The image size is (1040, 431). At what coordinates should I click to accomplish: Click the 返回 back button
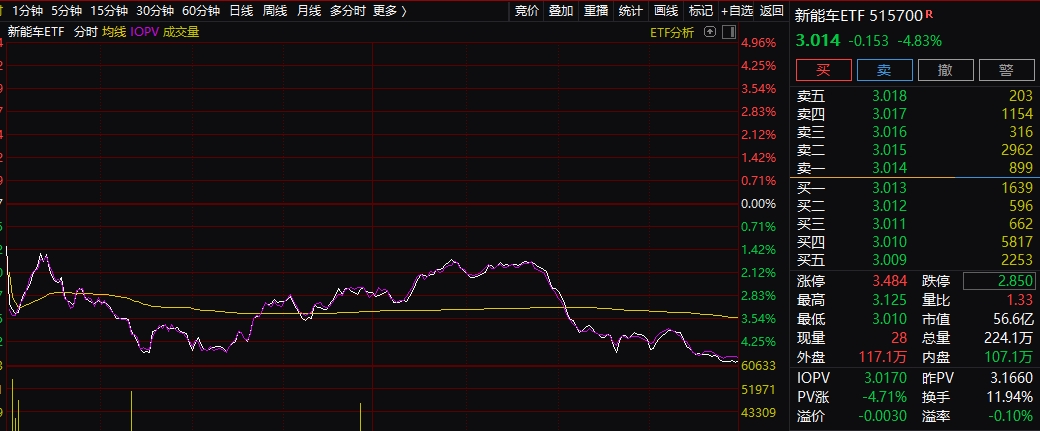tap(771, 11)
